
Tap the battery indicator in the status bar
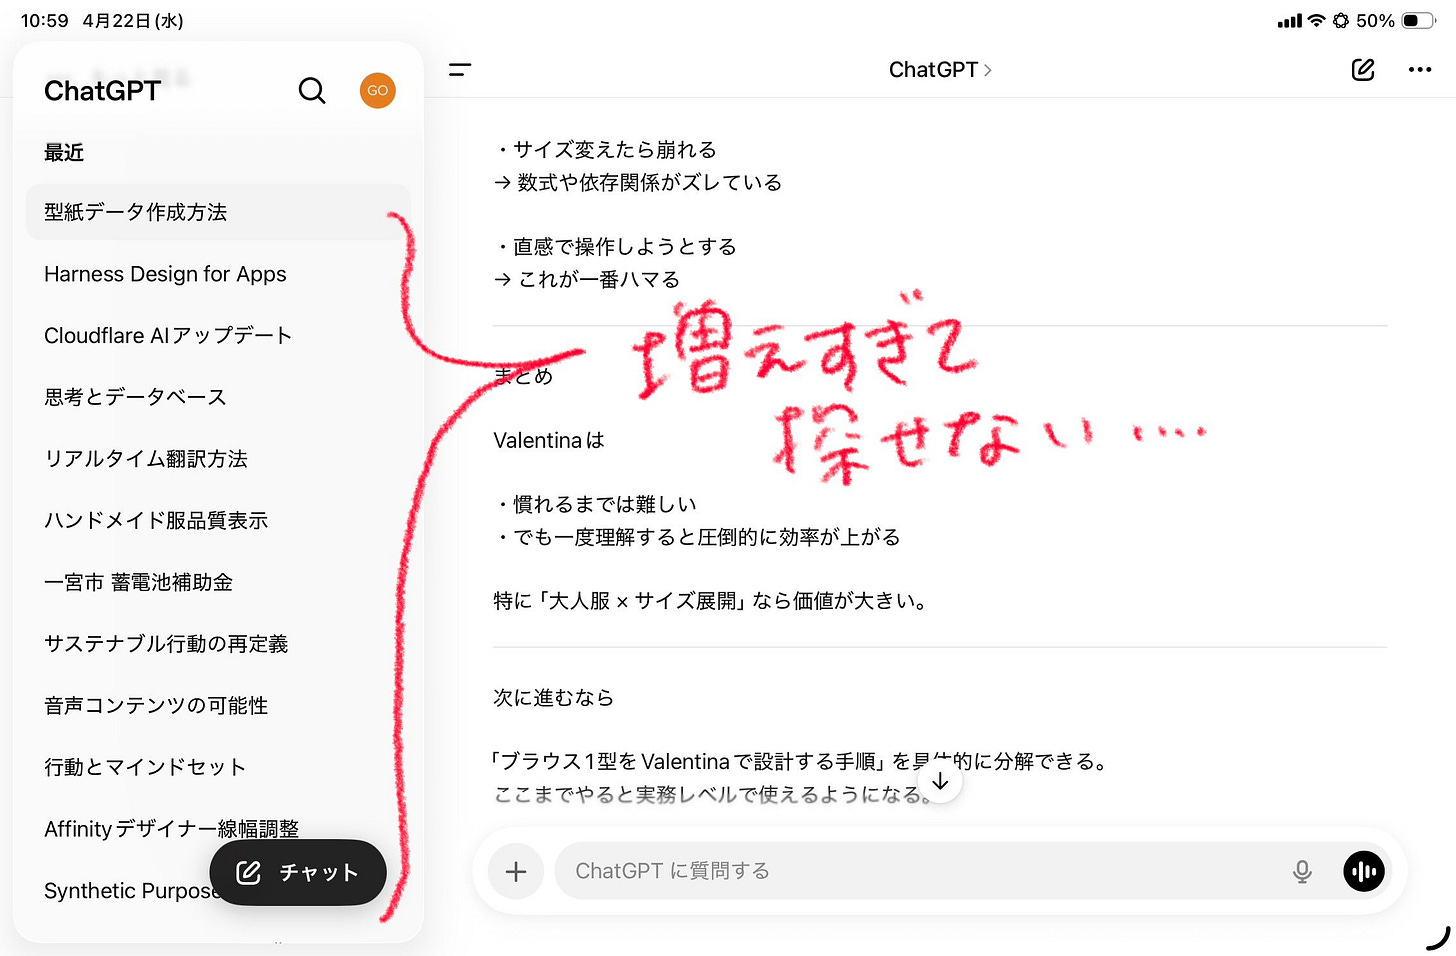tap(1418, 21)
